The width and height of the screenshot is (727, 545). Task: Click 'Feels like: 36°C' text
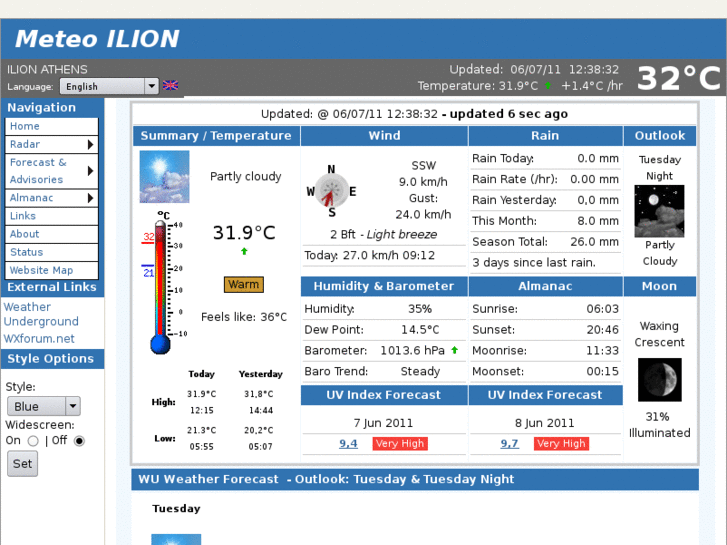[244, 317]
